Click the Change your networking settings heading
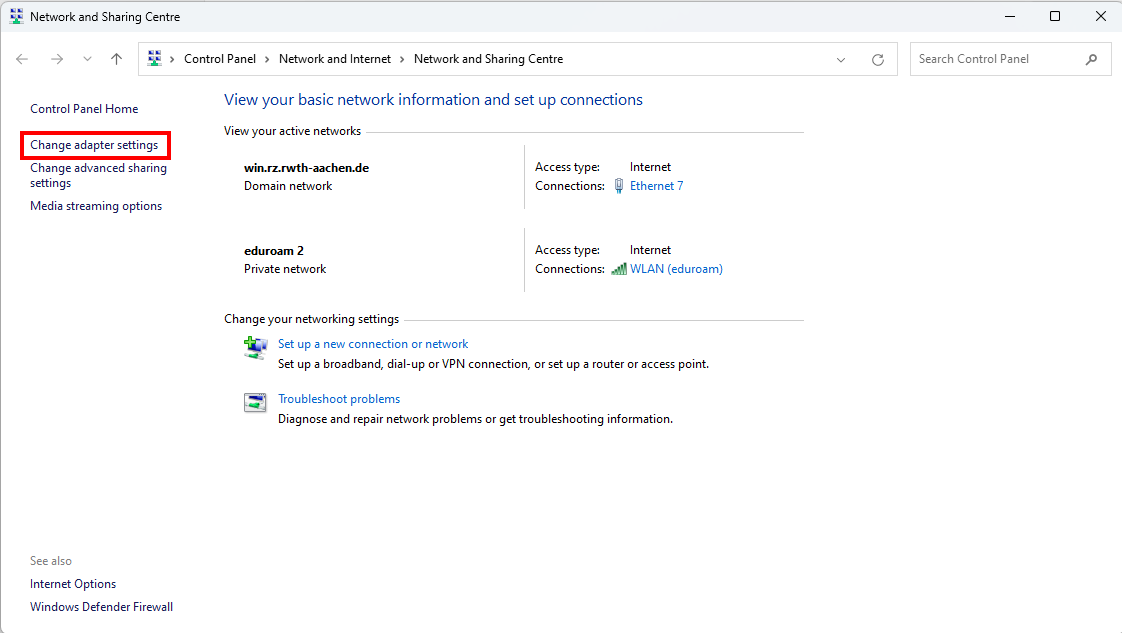This screenshot has height=633, width=1122. tap(311, 319)
